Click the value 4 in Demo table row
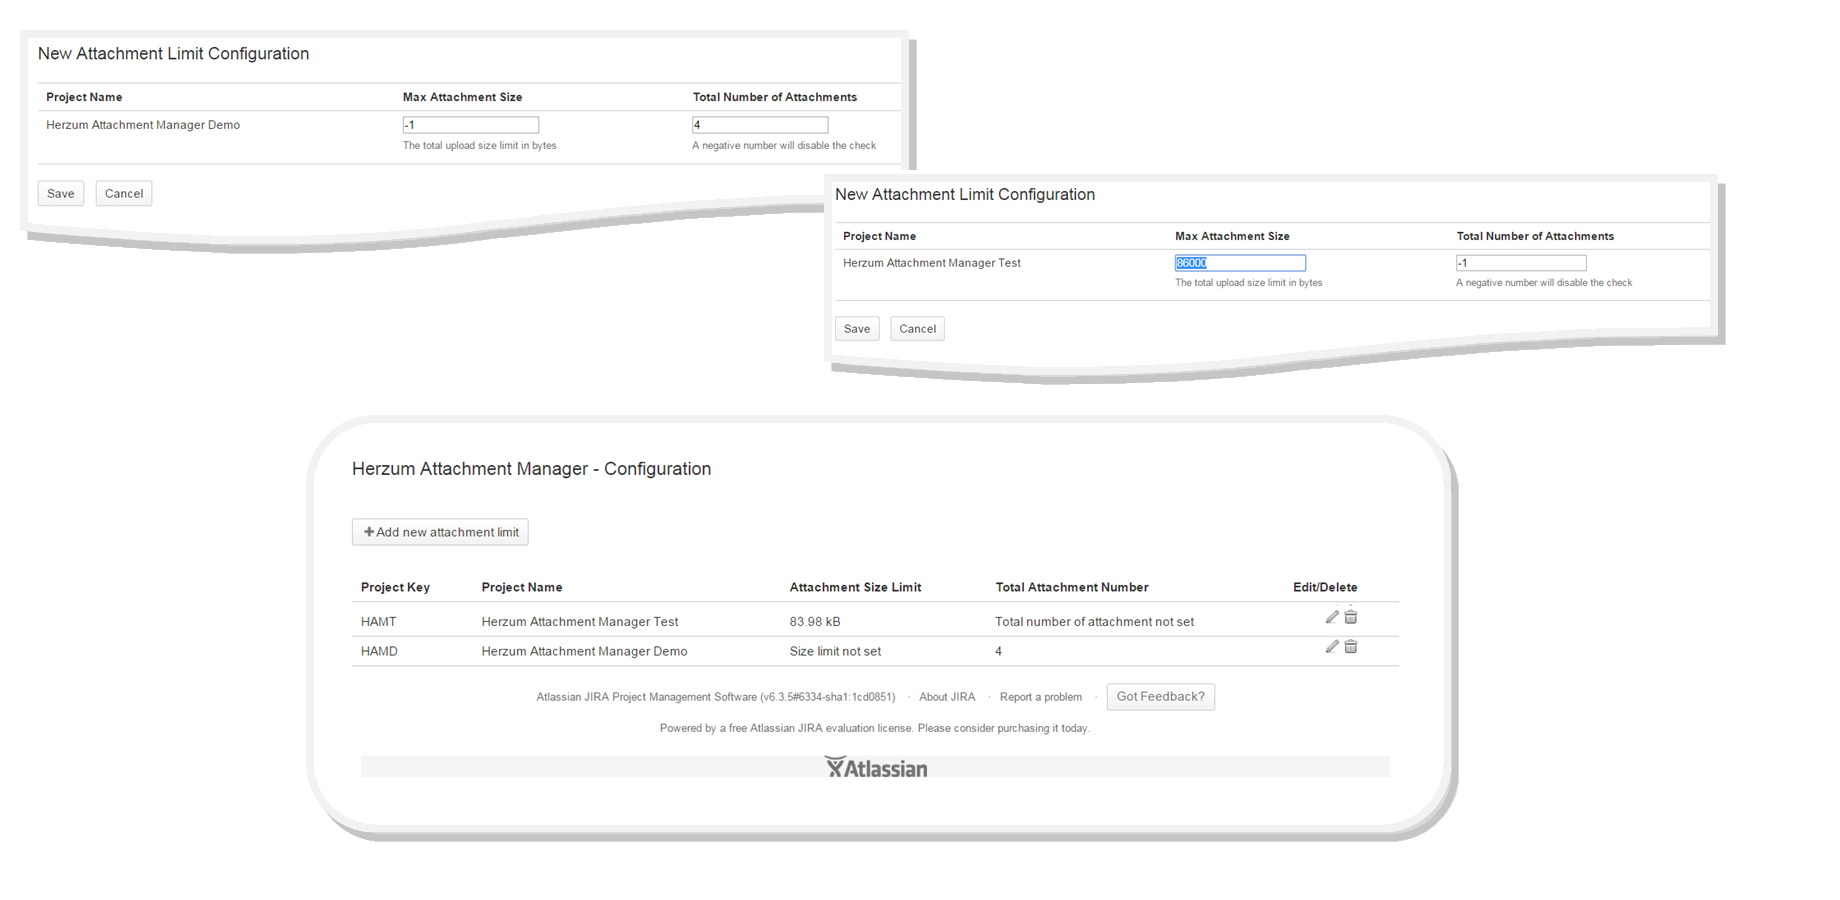The image size is (1840, 900). point(998,651)
